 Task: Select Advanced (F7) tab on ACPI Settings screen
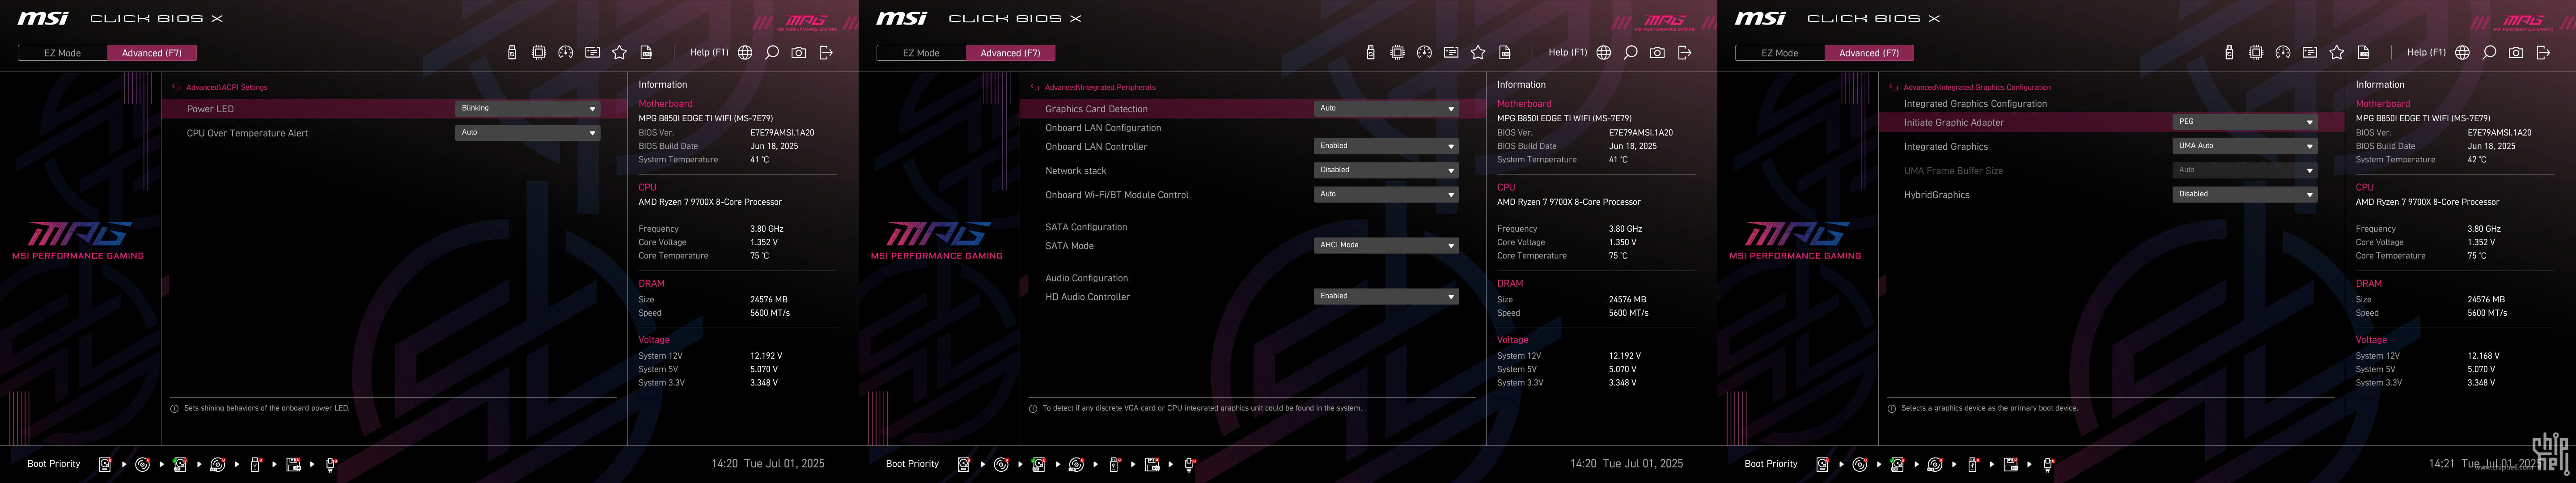point(152,53)
